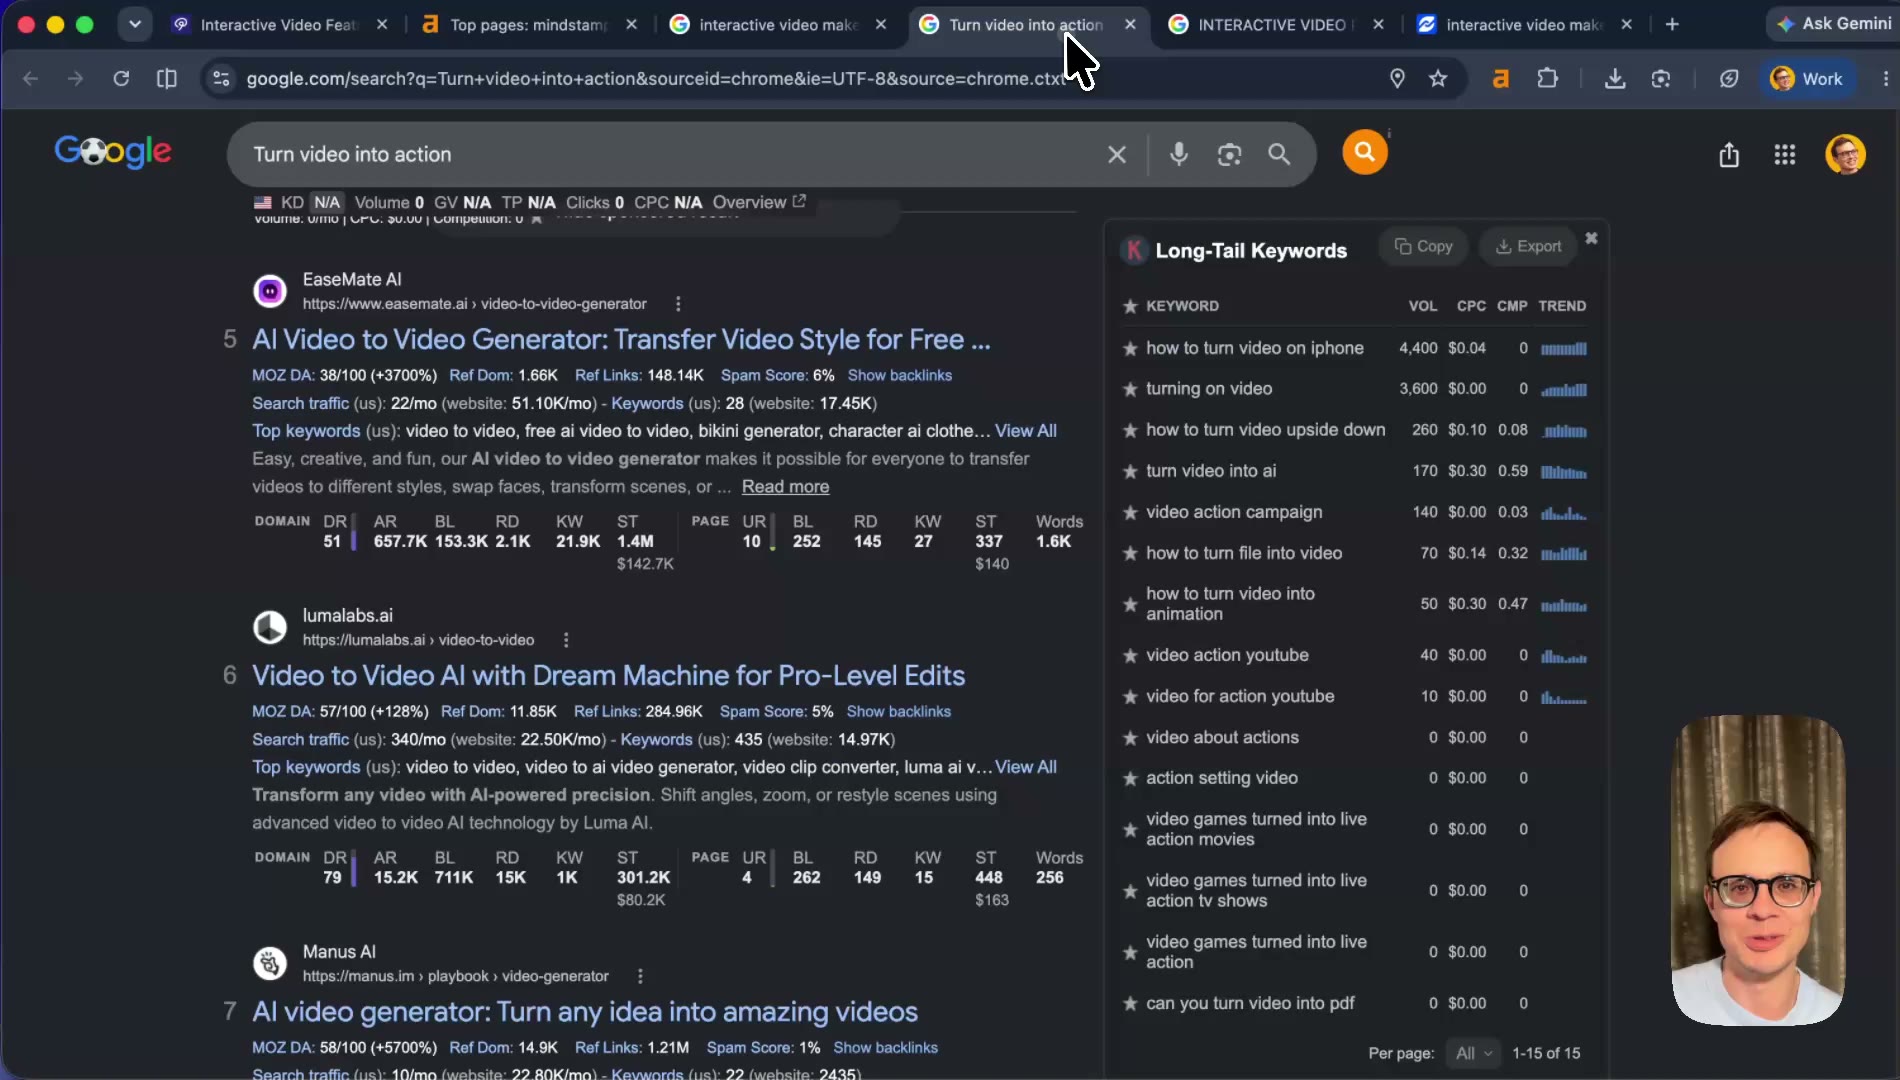Open 'AI video generator: Turn any idea' result
The height and width of the screenshot is (1080, 1900).
585,1012
